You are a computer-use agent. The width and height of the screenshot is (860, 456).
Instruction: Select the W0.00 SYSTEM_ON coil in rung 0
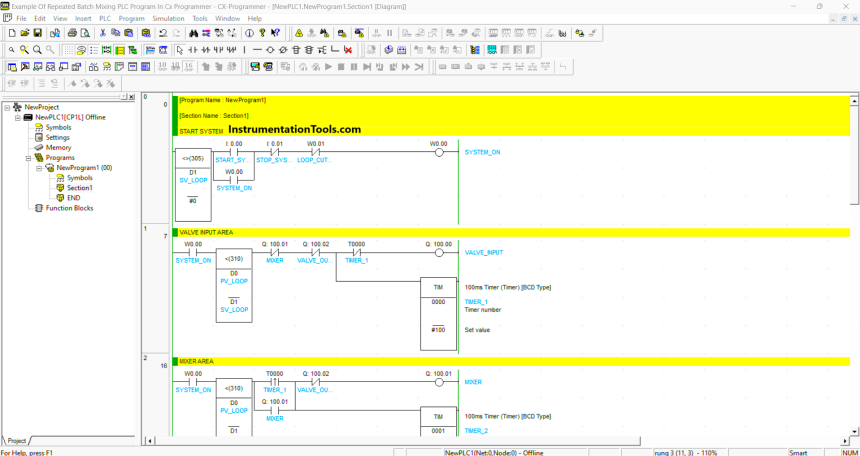439,152
